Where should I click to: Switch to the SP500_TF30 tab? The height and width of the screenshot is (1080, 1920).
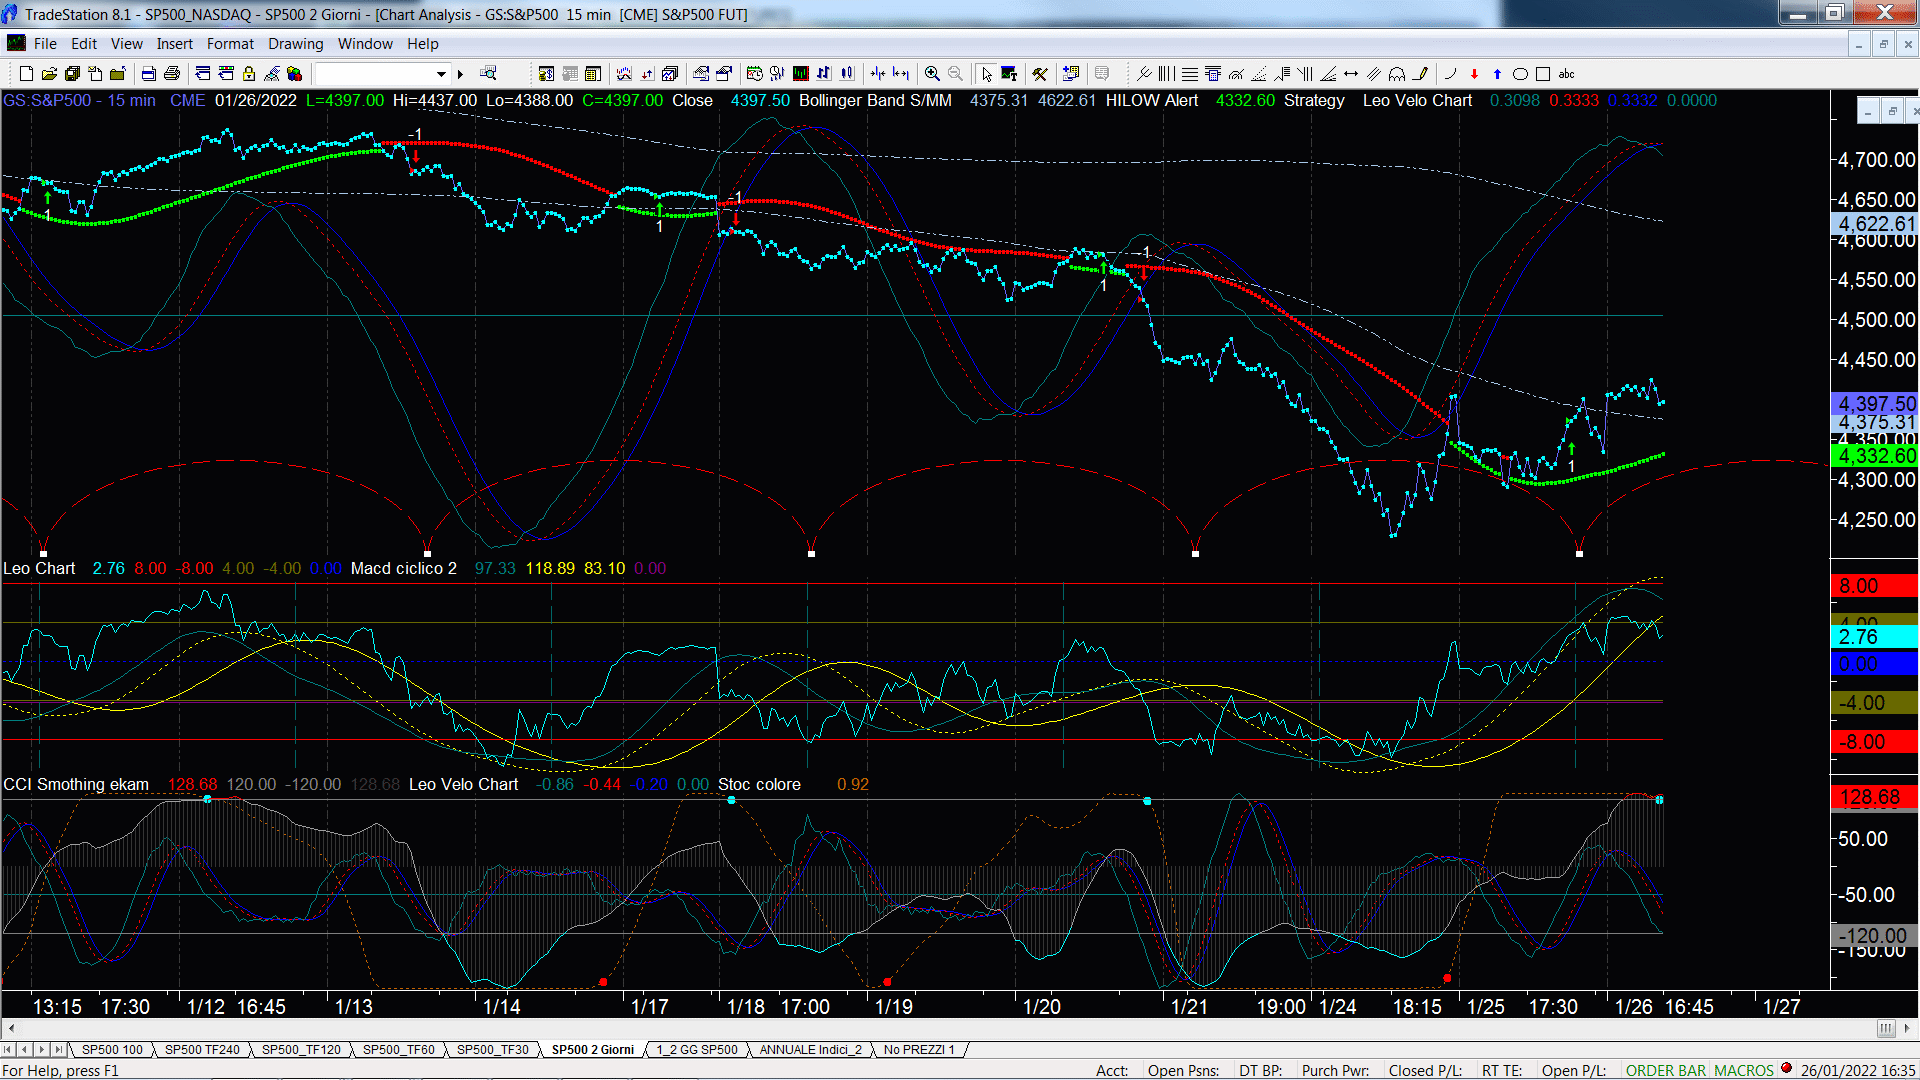click(x=492, y=1049)
